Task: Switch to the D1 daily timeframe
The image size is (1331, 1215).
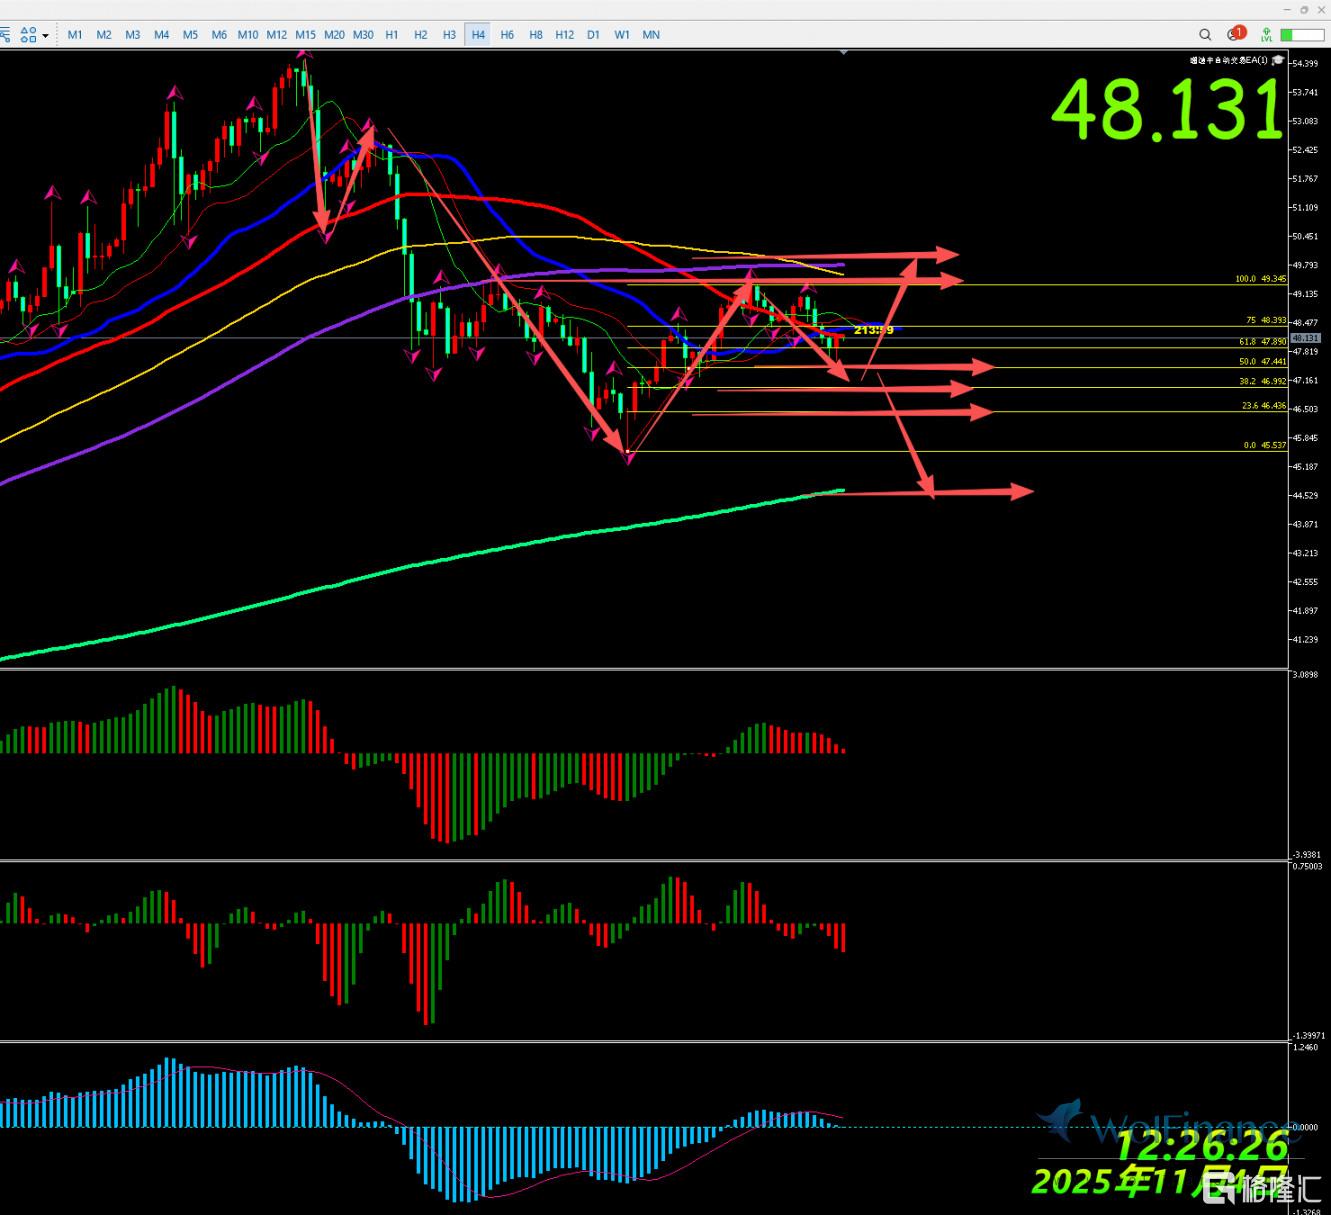Action: click(593, 35)
